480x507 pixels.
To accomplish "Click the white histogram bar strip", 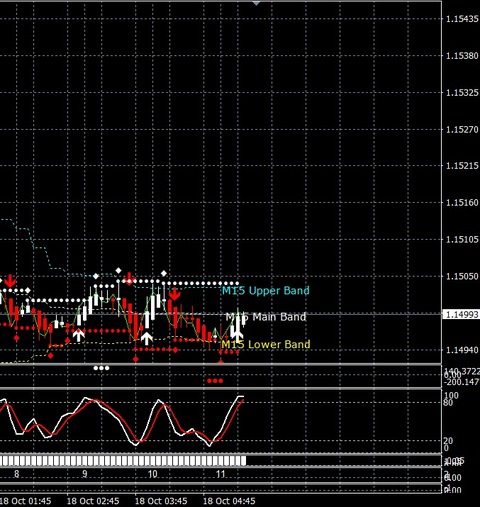I will tap(123, 461).
